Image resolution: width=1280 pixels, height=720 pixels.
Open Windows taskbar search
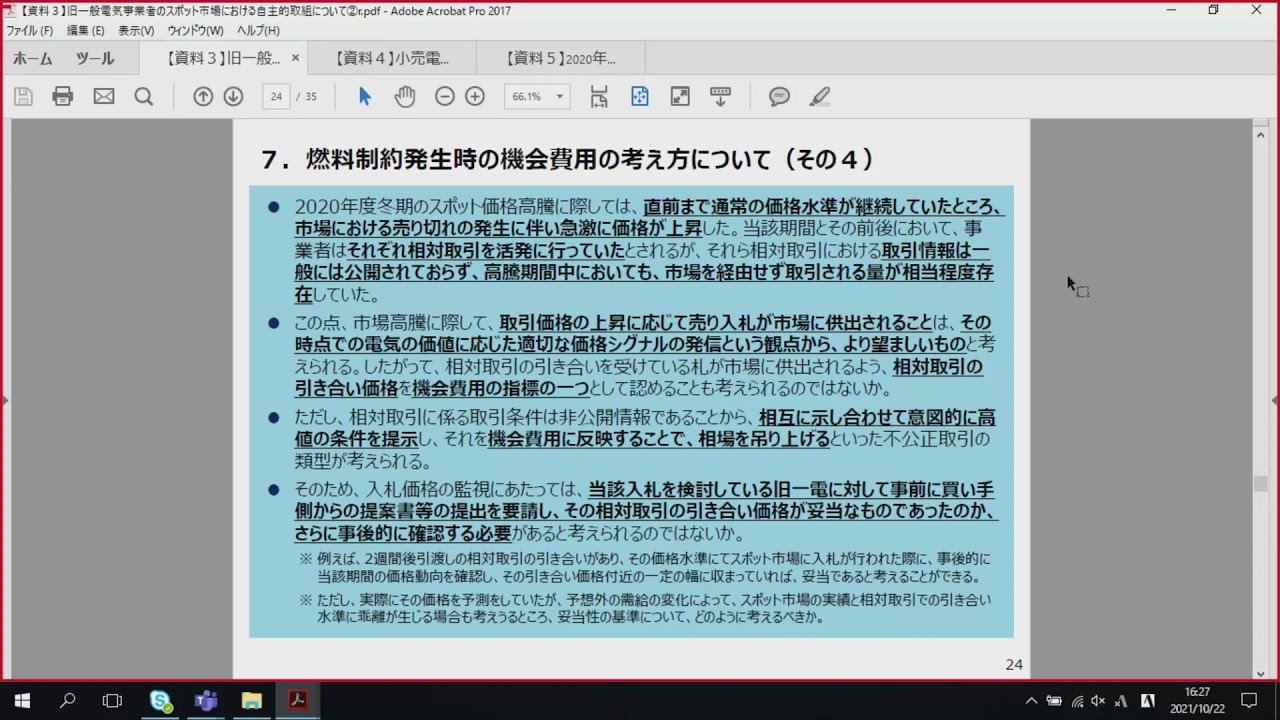click(x=68, y=701)
